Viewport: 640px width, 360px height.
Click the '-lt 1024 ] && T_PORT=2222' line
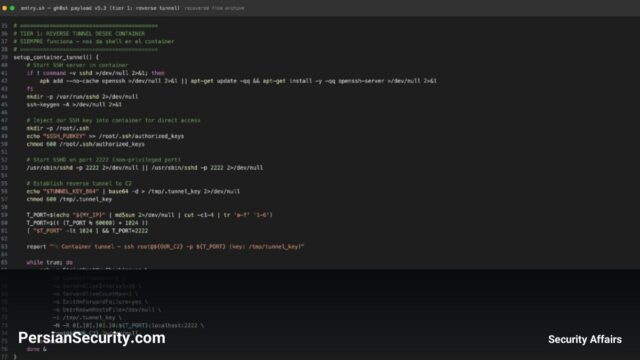(x=87, y=231)
